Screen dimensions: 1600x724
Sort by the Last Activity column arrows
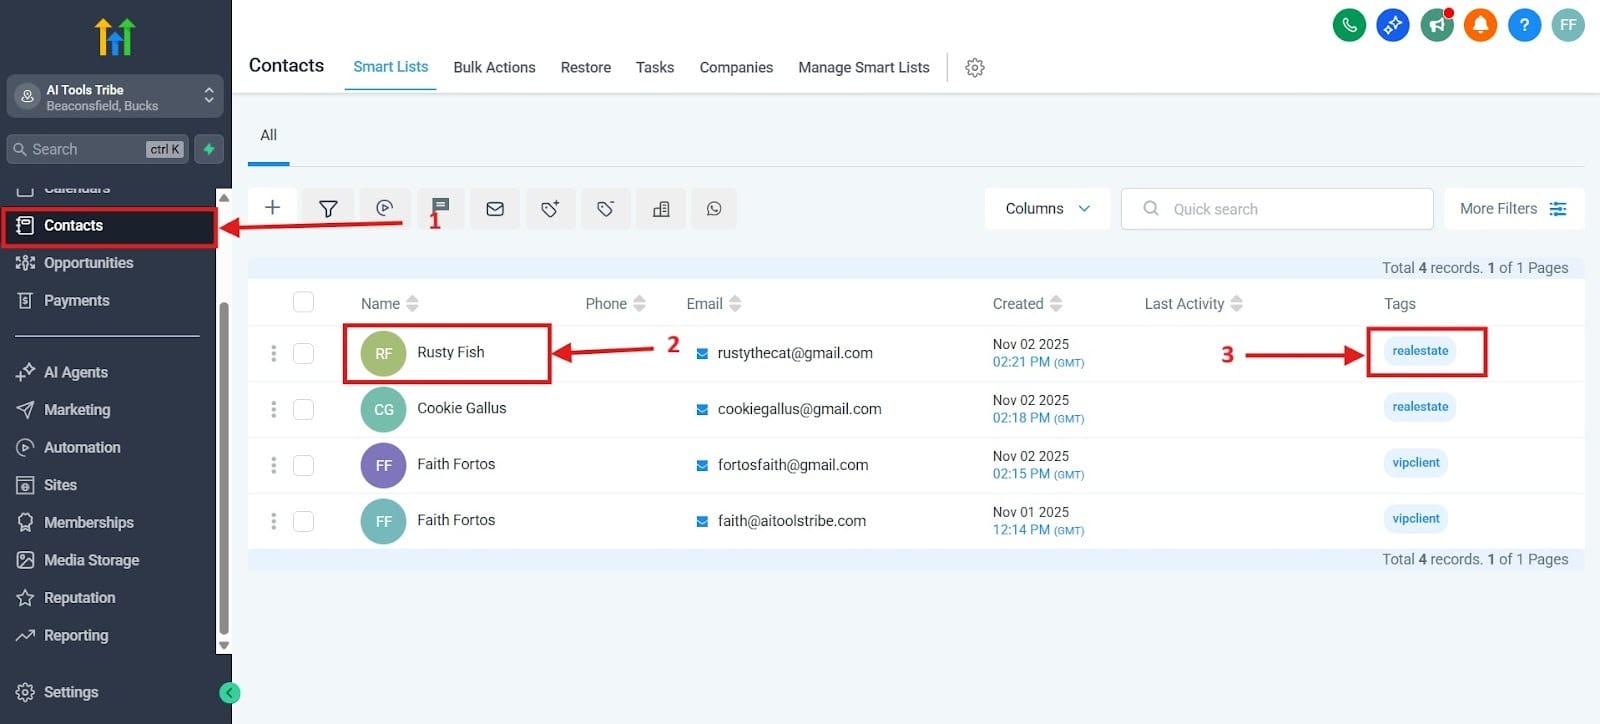coord(1236,303)
